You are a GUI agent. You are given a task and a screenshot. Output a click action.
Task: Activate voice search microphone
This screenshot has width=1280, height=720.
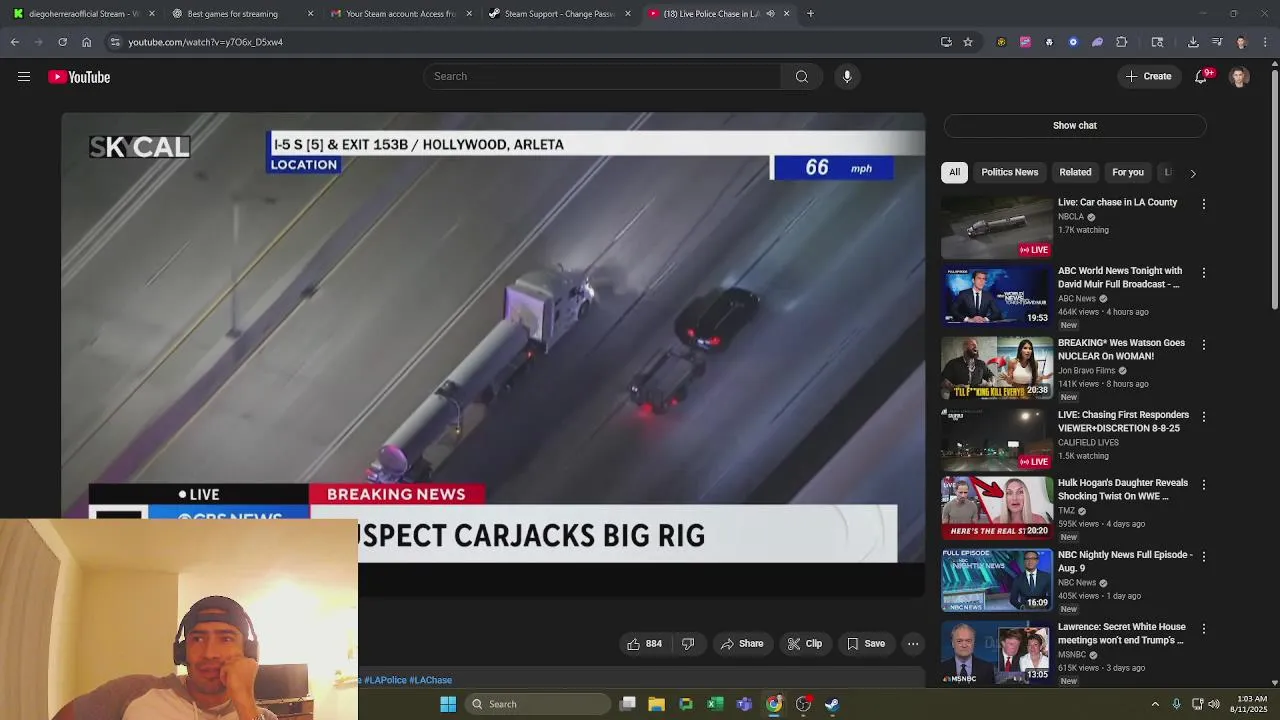[x=847, y=77]
